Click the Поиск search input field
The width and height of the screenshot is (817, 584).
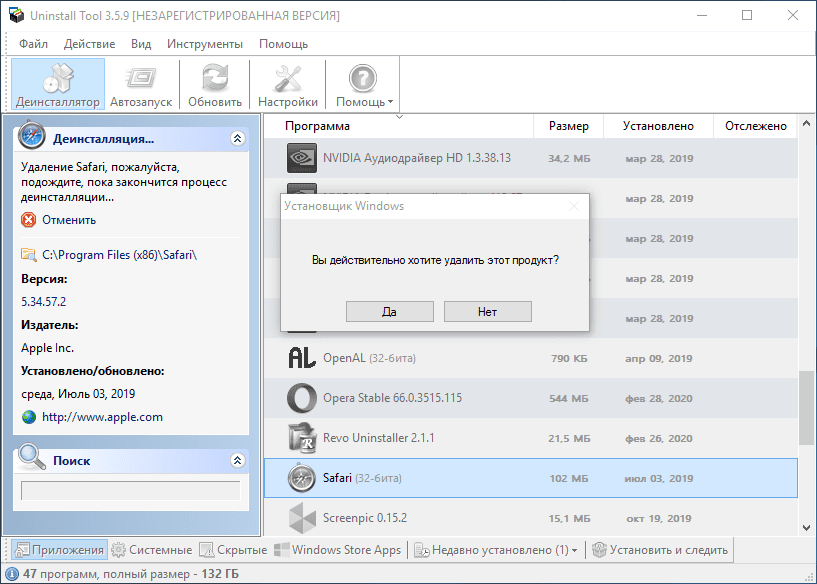point(130,491)
